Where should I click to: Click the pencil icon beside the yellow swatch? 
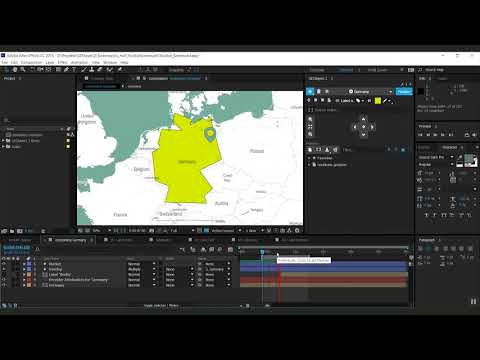click(385, 100)
